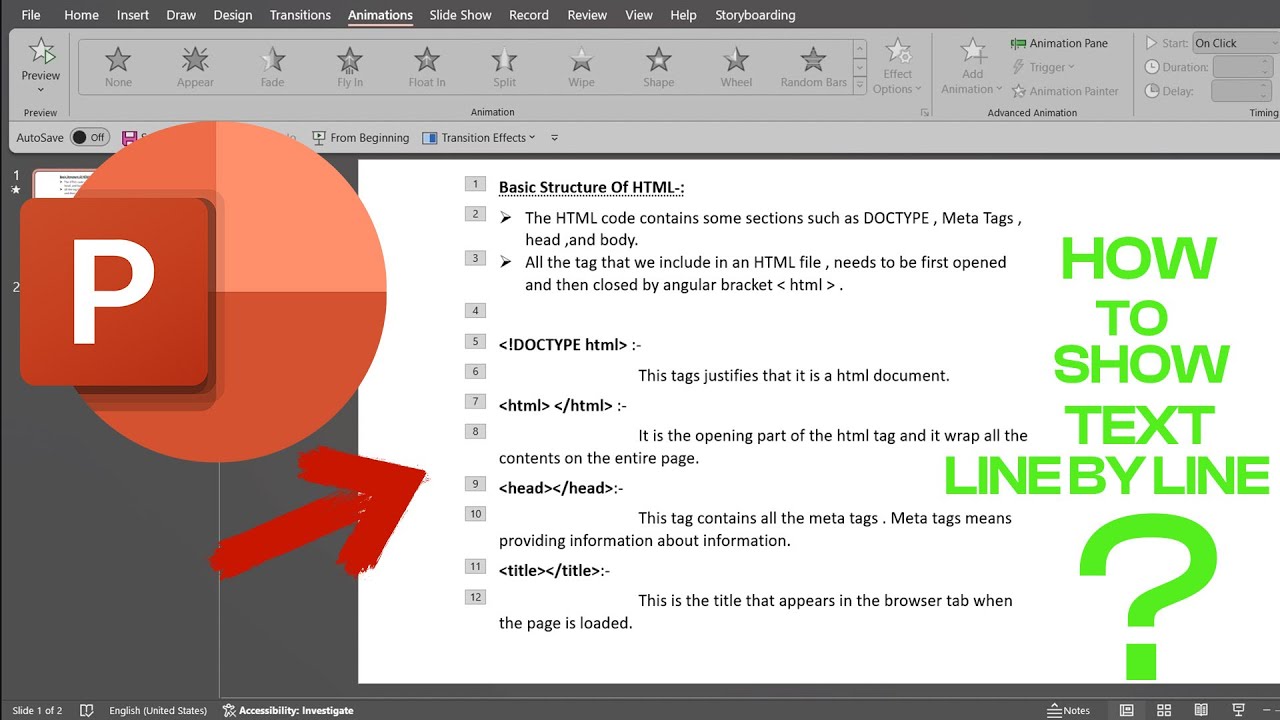Choose the Fly In animation
Viewport: 1280px width, 720px height.
(x=350, y=67)
